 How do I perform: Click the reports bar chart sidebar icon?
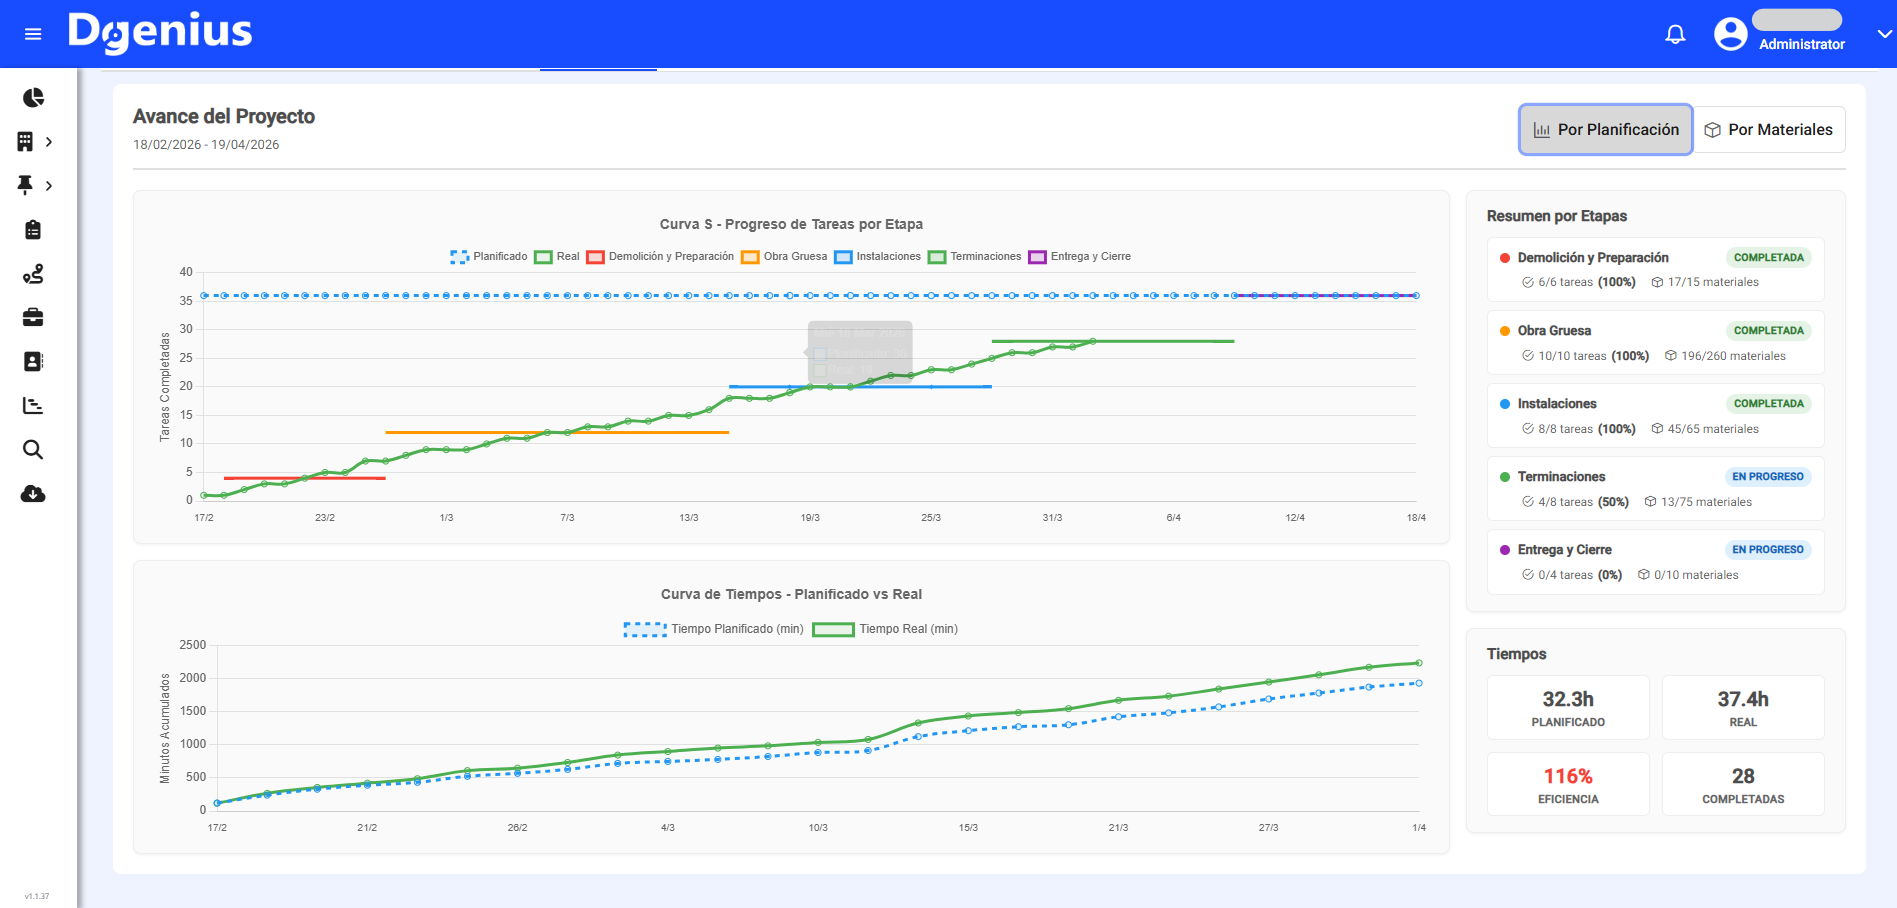point(33,405)
